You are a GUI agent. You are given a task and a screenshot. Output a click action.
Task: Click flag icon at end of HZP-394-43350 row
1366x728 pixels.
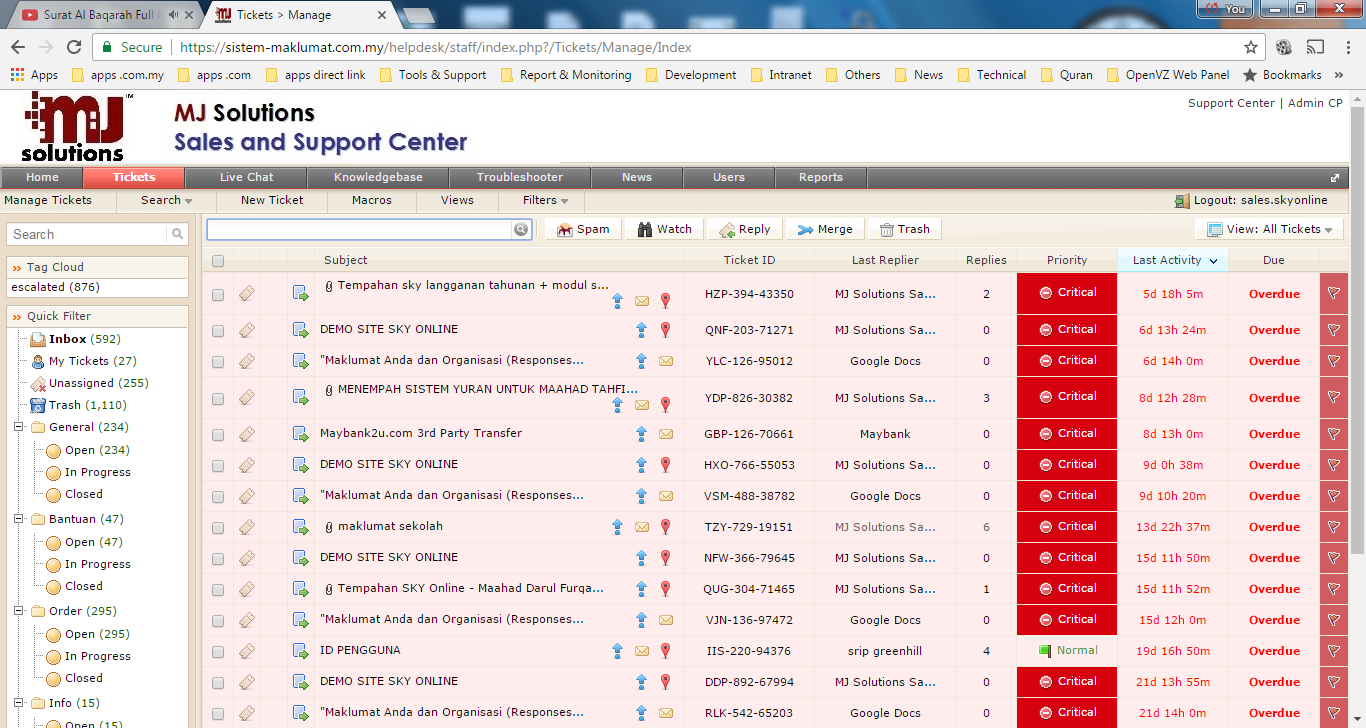[1333, 293]
